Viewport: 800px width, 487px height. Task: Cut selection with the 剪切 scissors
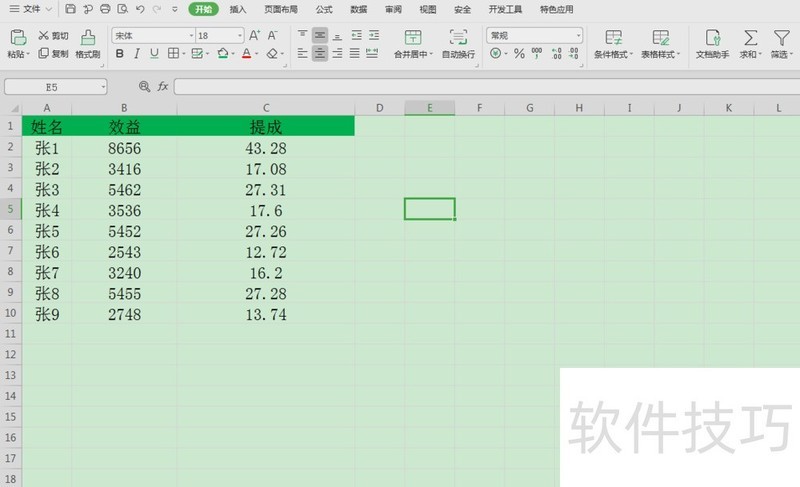[x=53, y=35]
